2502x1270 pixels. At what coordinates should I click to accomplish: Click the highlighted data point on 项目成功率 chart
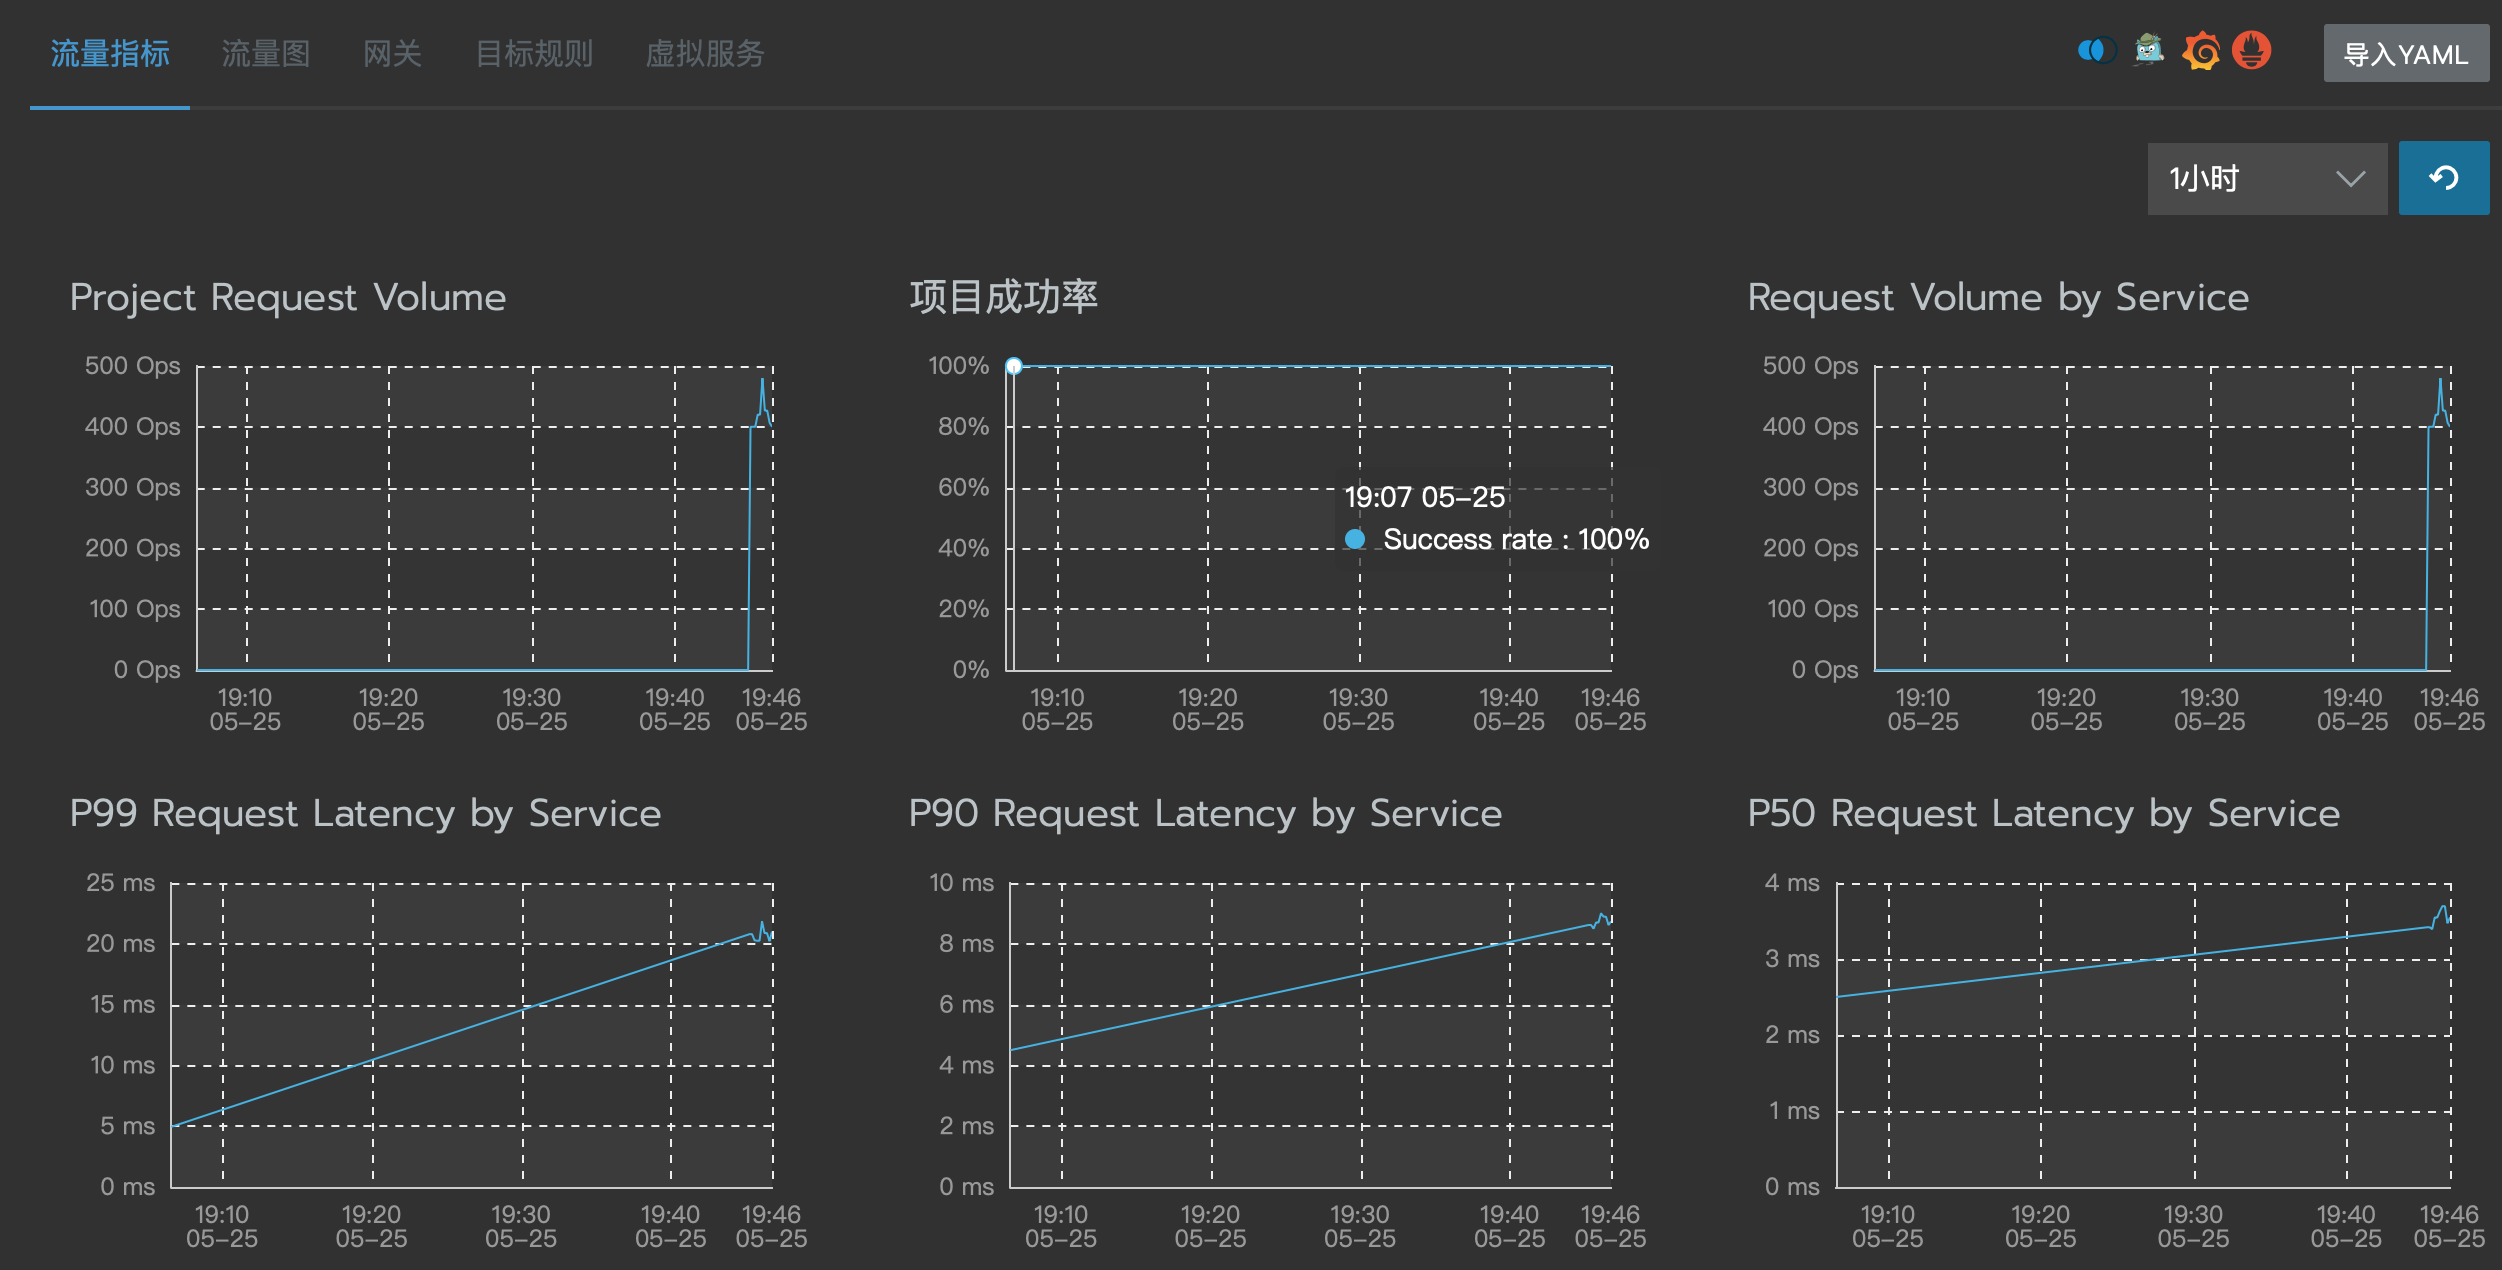(x=1014, y=366)
